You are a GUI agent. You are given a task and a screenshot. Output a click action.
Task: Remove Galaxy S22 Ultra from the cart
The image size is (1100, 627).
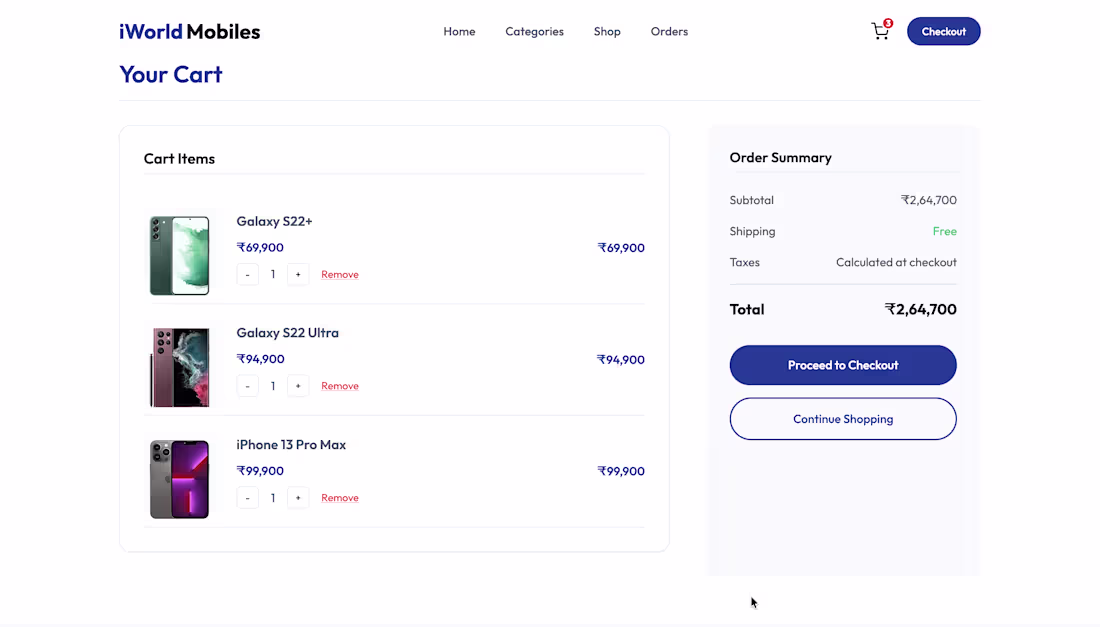click(x=340, y=386)
